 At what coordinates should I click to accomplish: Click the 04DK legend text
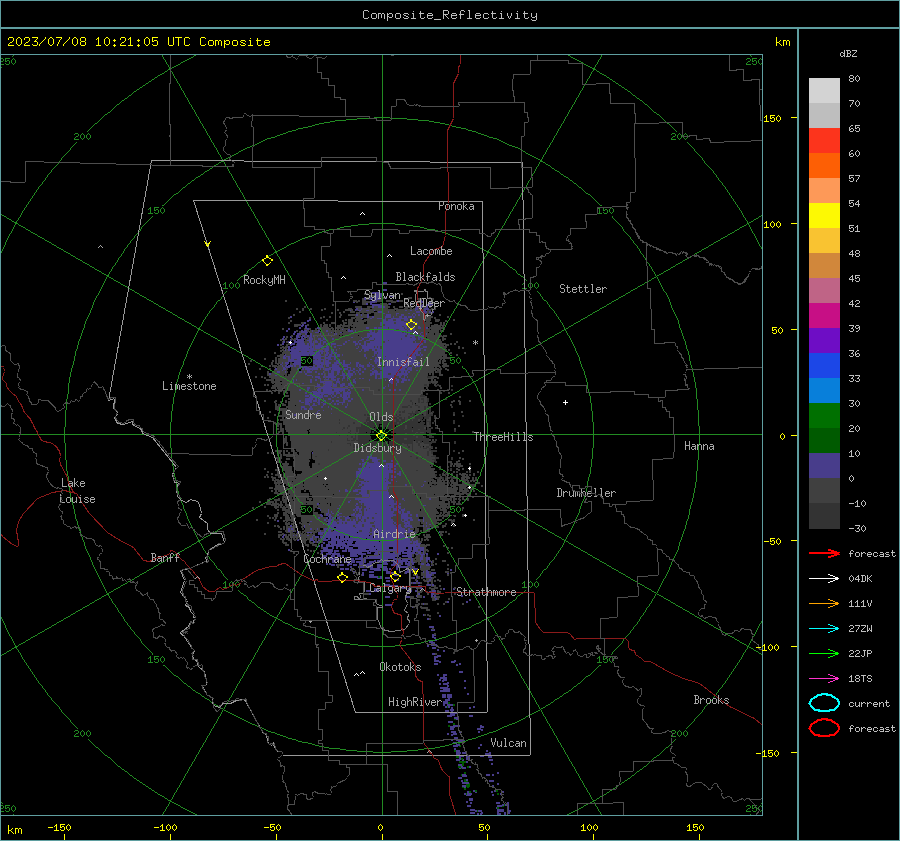[860, 579]
